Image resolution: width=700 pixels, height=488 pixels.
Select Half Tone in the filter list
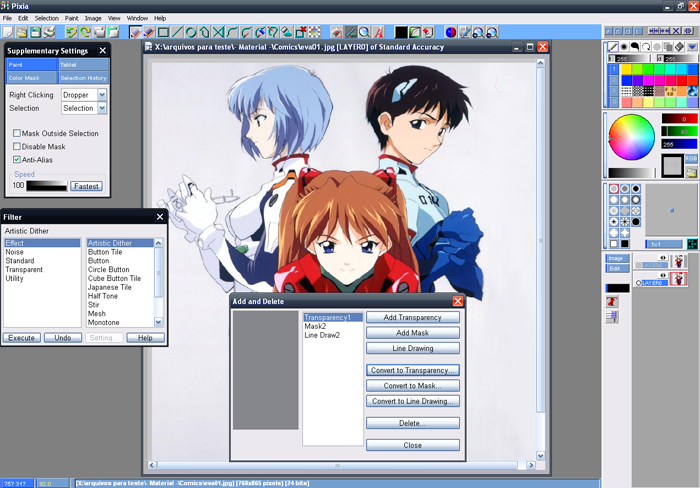105,296
